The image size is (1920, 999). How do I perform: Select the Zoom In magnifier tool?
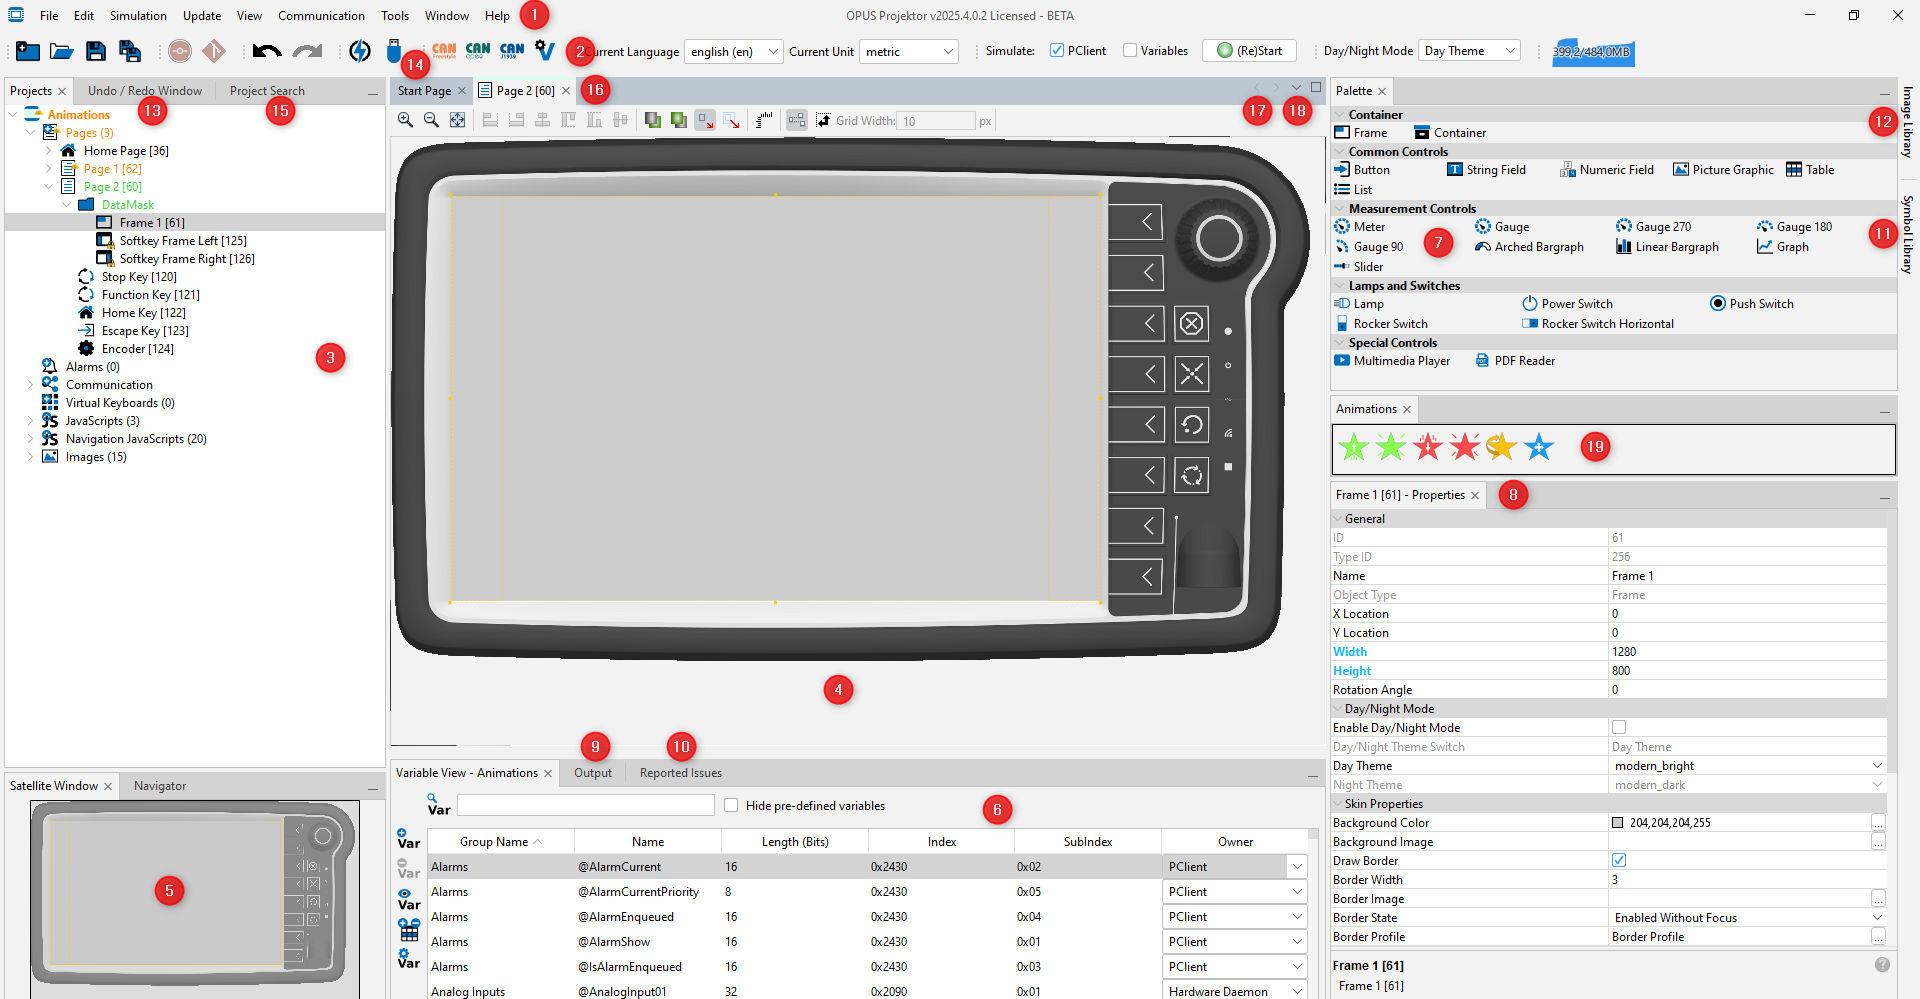click(405, 120)
